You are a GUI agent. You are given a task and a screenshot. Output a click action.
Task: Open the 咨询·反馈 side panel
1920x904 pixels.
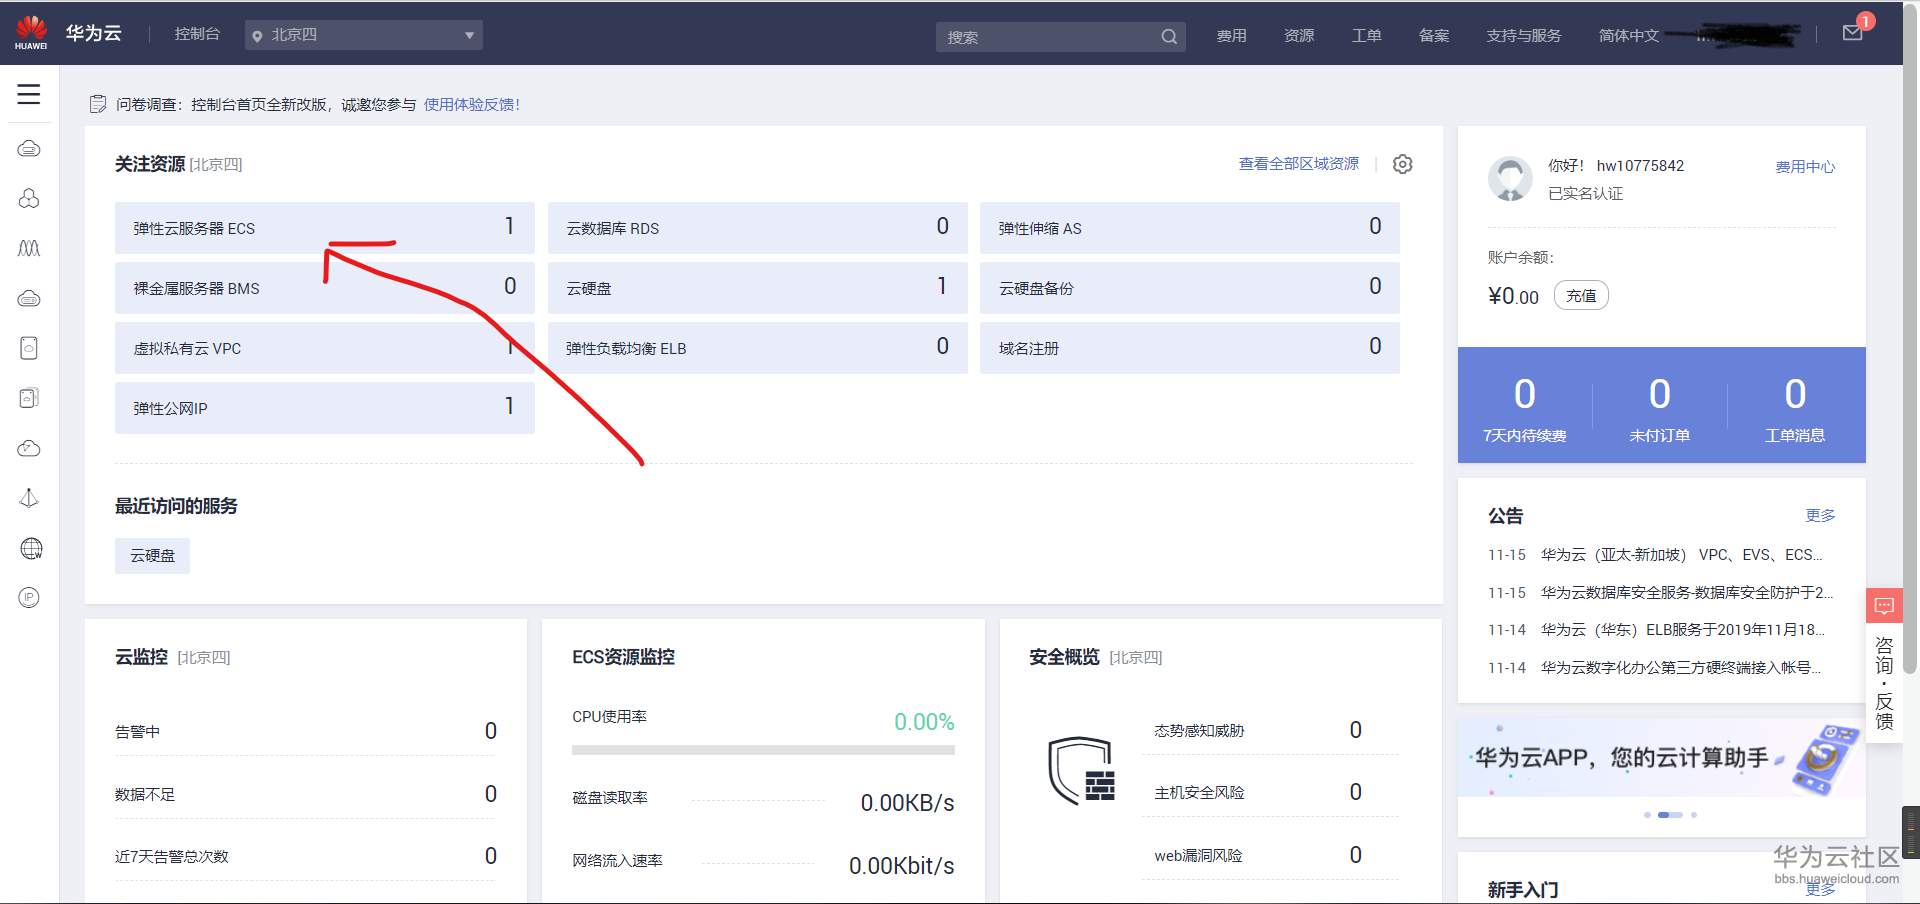(1884, 682)
